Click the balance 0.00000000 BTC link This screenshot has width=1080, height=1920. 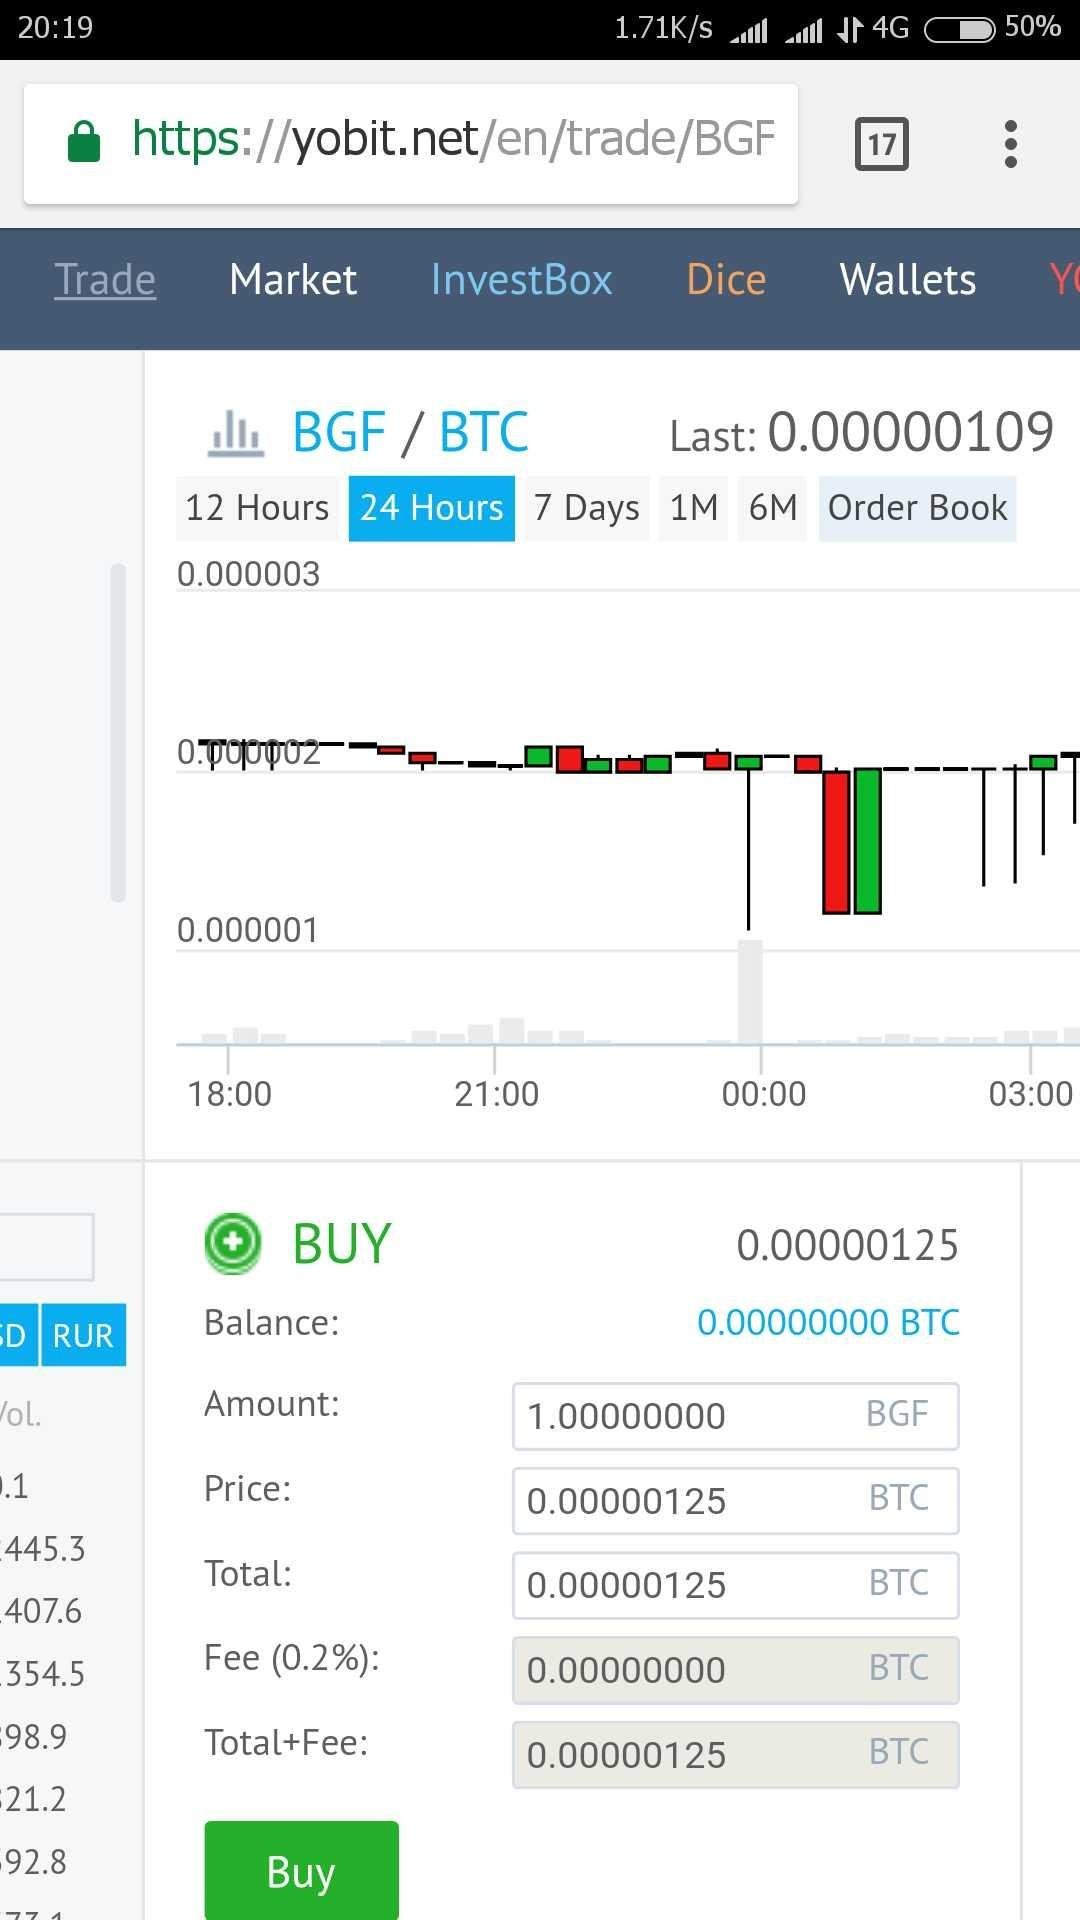[x=828, y=1322]
